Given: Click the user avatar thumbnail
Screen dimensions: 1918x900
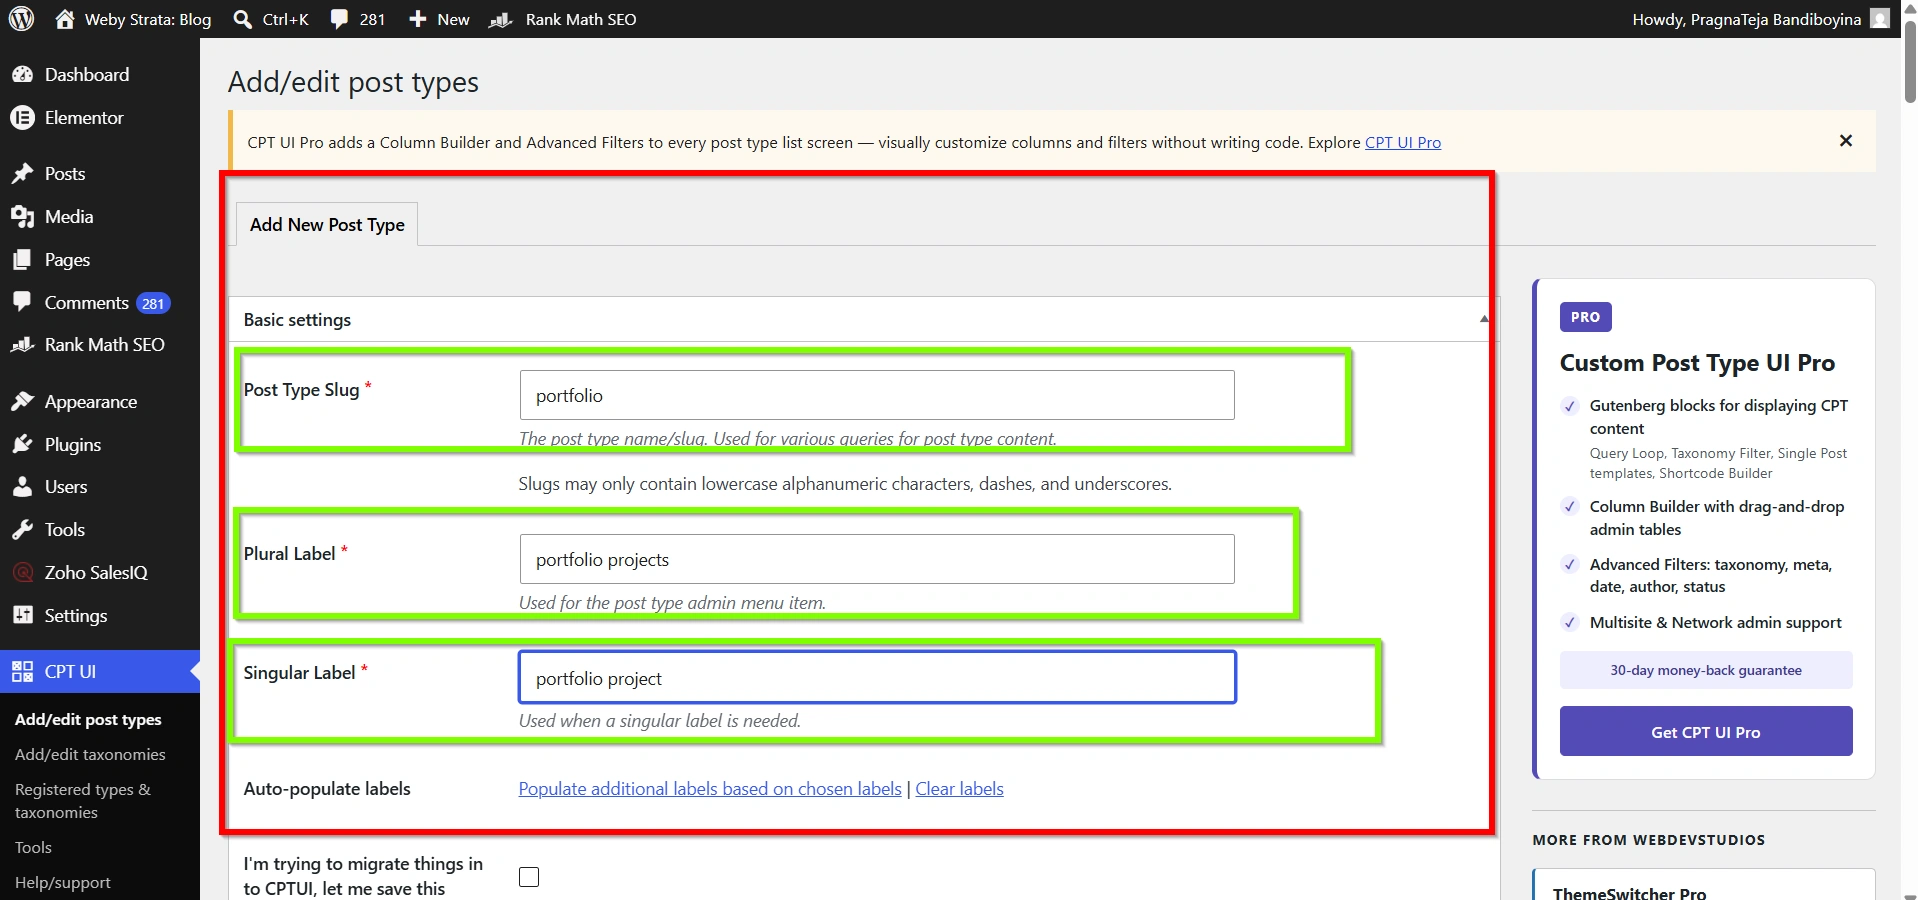Looking at the screenshot, I should pyautogui.click(x=1880, y=19).
